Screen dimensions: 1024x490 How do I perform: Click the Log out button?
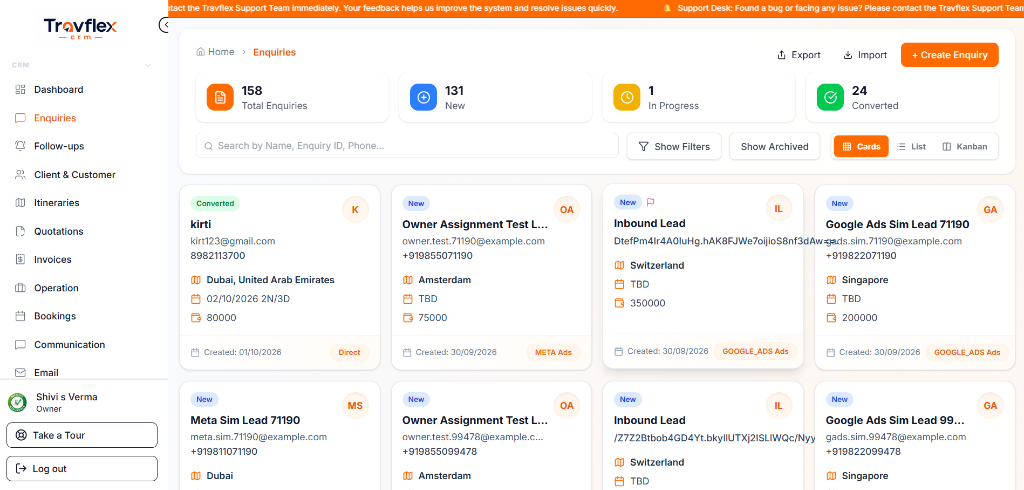pyautogui.click(x=82, y=468)
